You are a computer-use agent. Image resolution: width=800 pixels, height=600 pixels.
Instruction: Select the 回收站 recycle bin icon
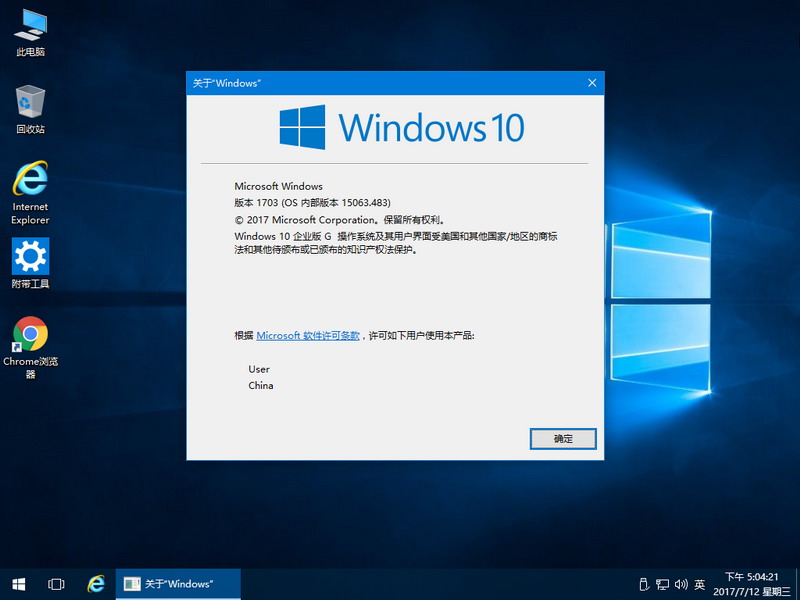coord(31,110)
